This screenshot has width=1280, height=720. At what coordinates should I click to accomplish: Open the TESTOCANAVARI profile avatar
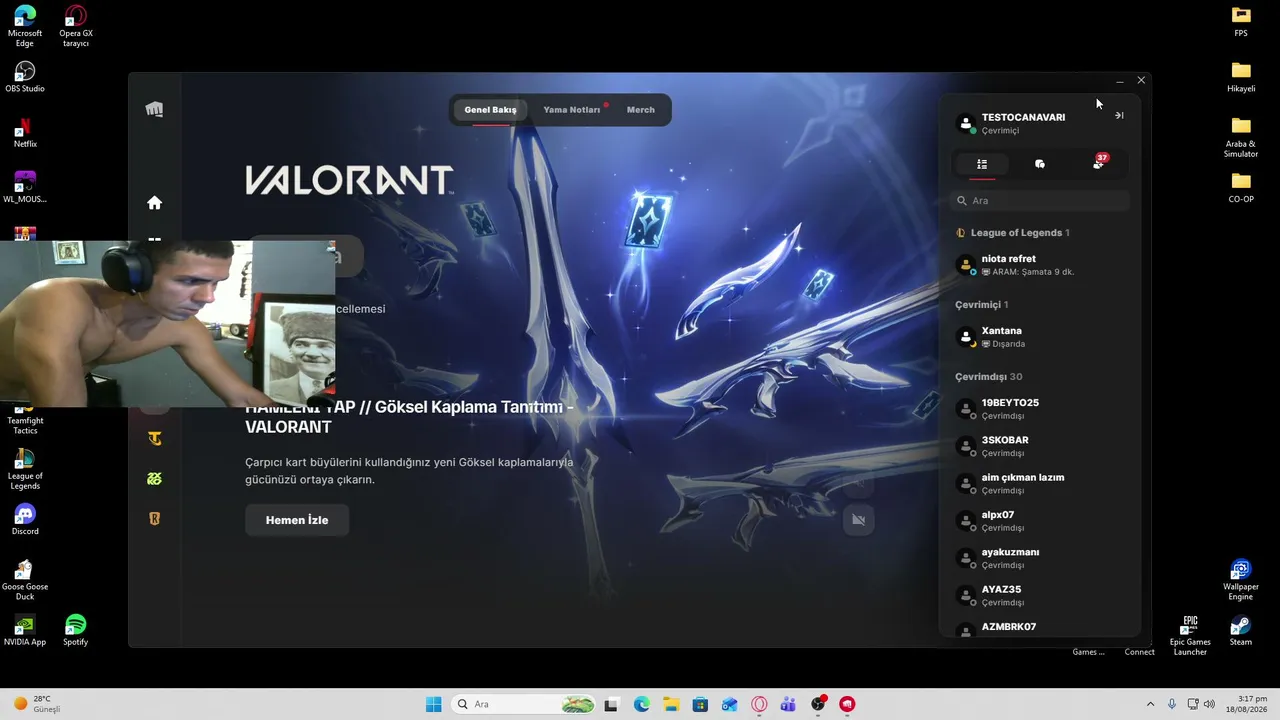click(966, 123)
